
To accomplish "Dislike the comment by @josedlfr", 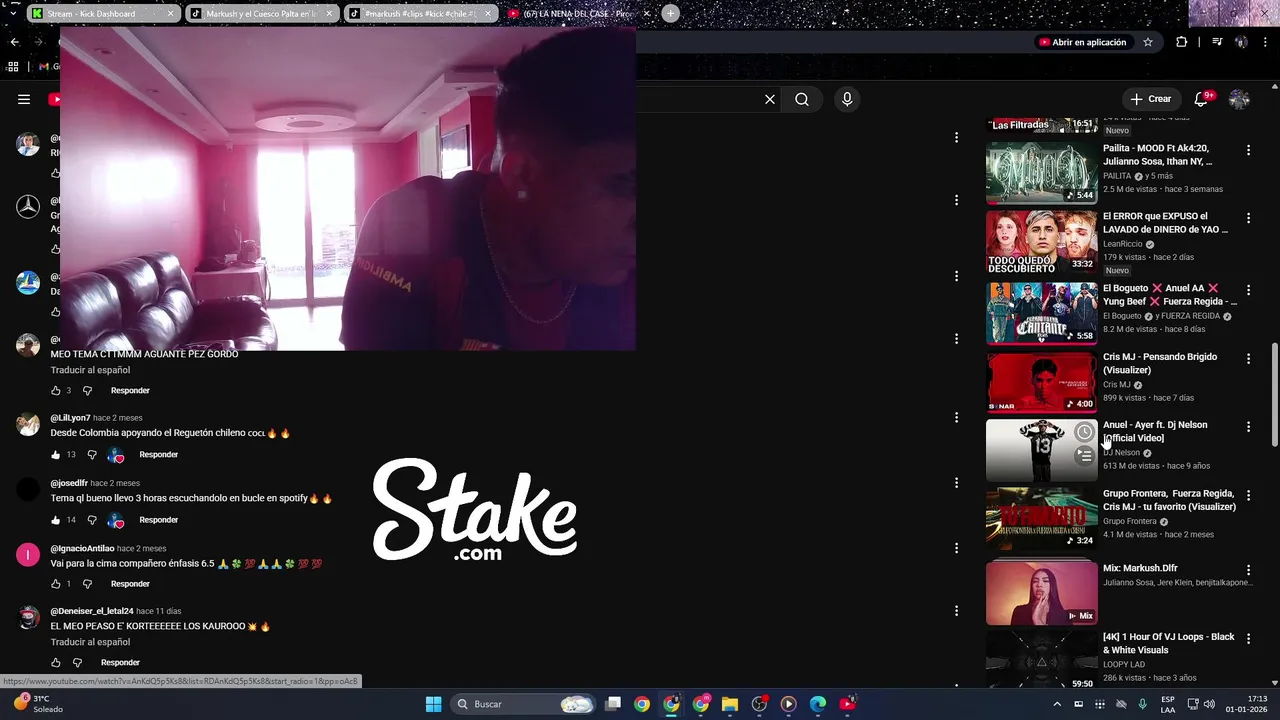I will (92, 520).
